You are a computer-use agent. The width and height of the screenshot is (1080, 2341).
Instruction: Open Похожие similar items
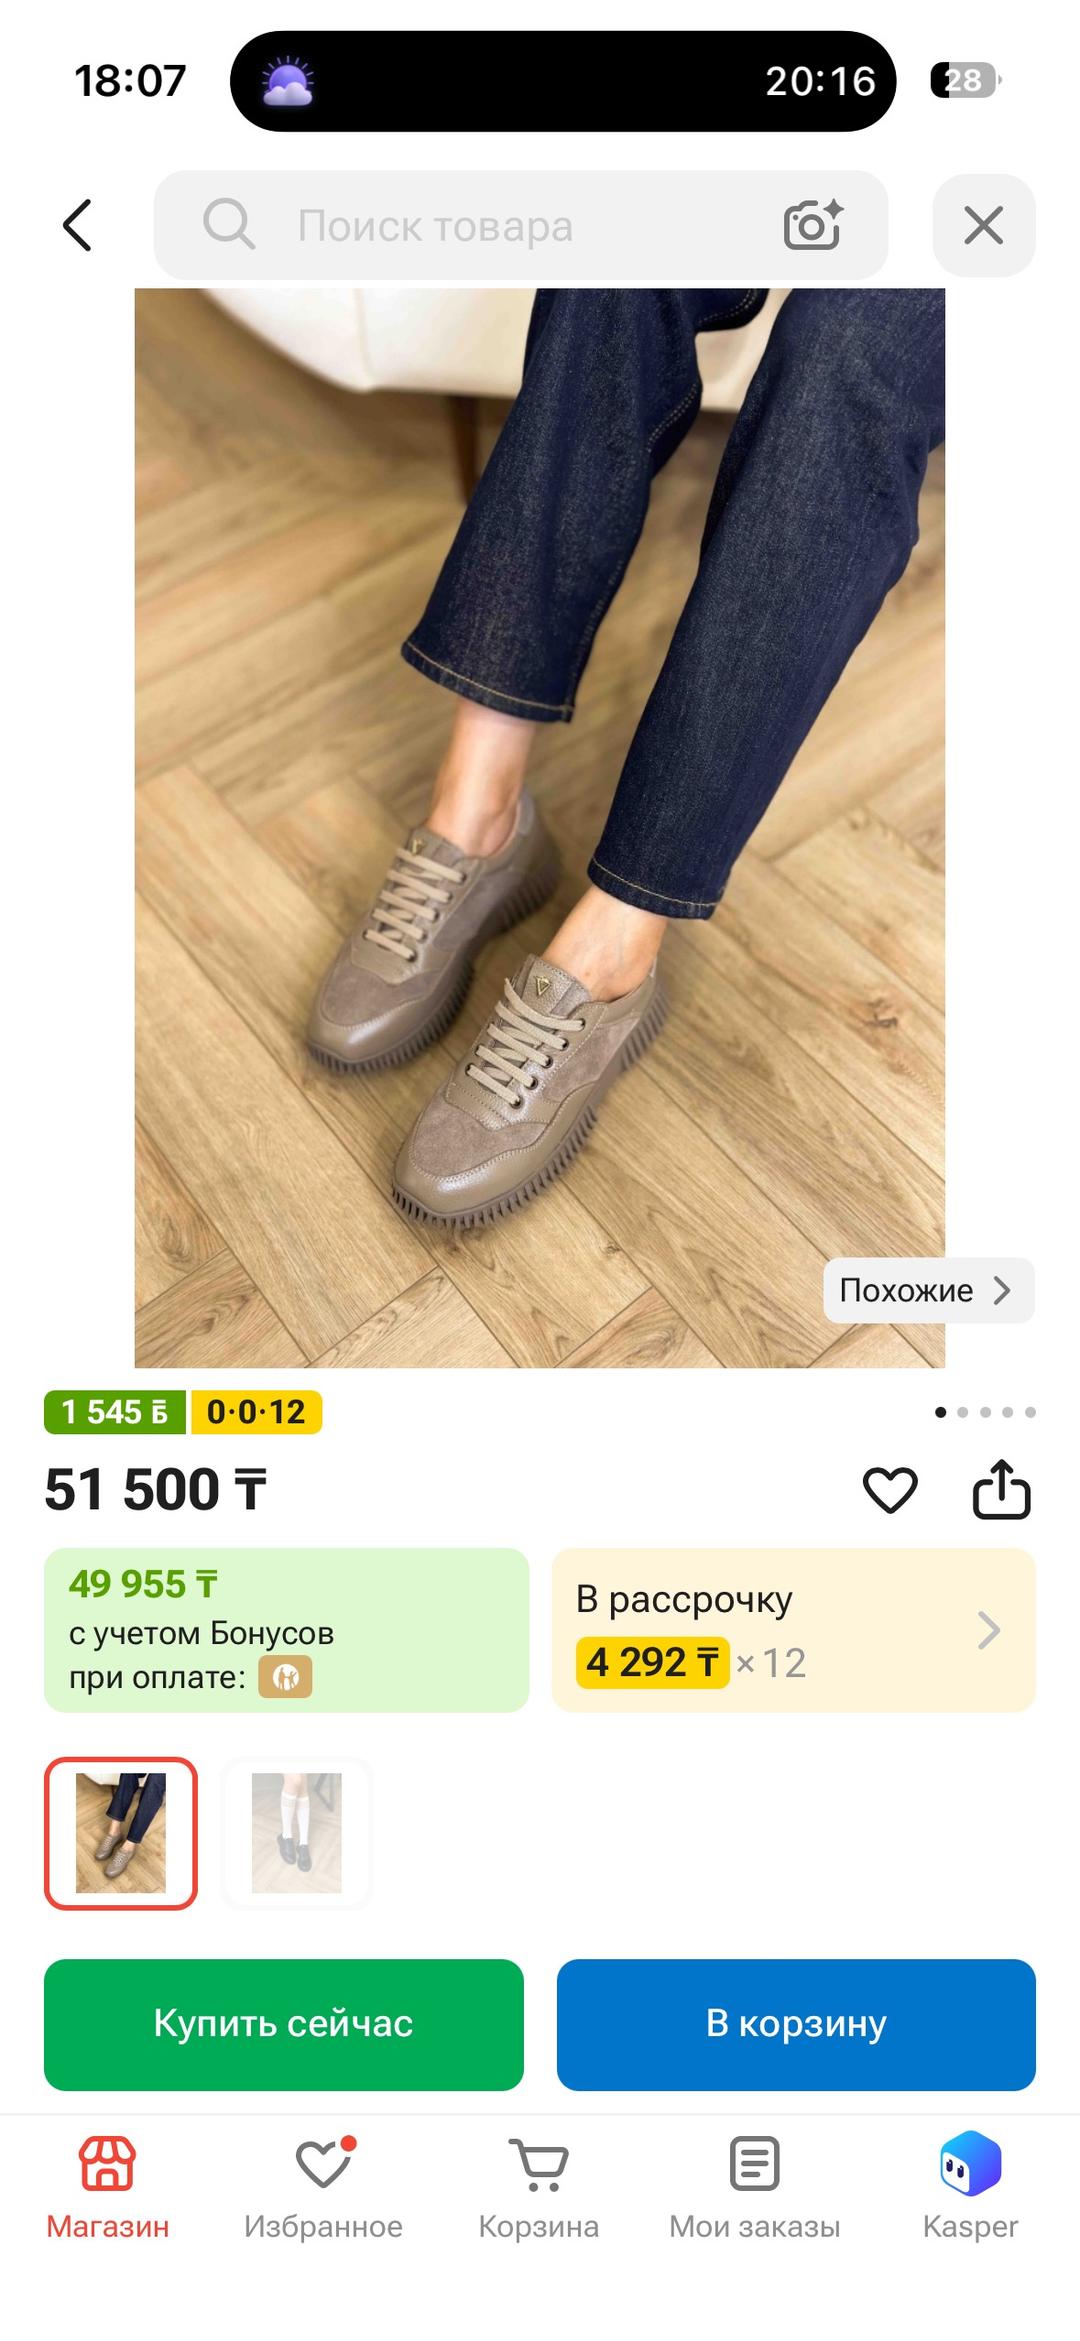[929, 1290]
